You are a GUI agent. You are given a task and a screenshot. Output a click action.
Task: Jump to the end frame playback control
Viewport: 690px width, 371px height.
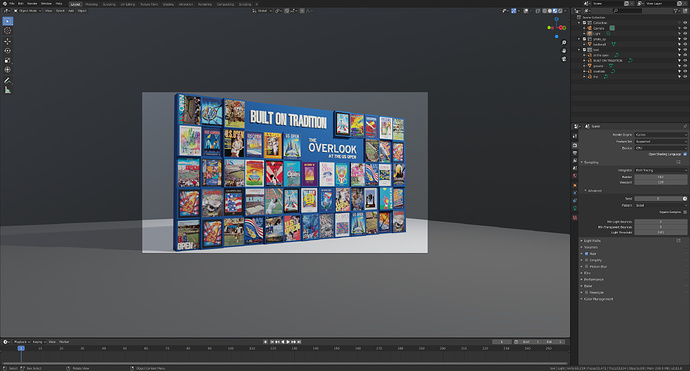(299, 342)
